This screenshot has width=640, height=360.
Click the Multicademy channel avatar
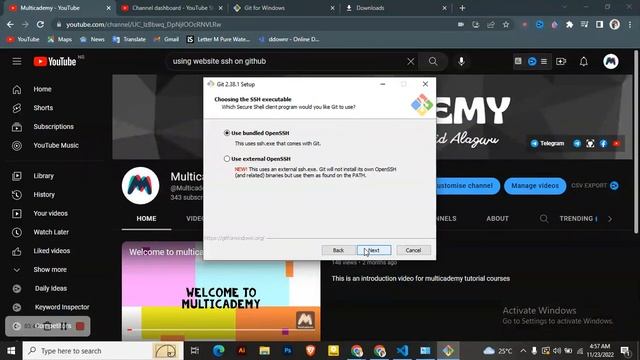point(140,186)
